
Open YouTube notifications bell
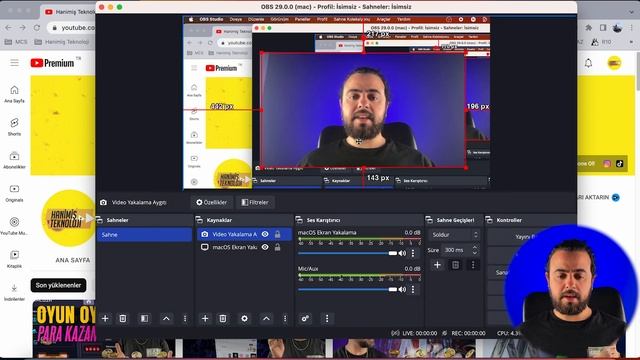(588, 63)
